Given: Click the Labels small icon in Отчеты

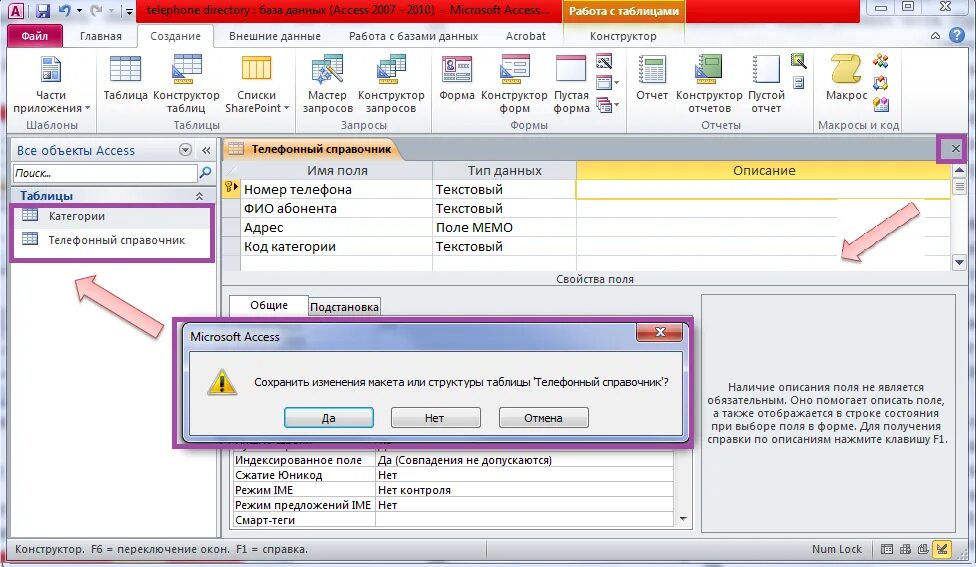Looking at the screenshot, I should [x=799, y=82].
